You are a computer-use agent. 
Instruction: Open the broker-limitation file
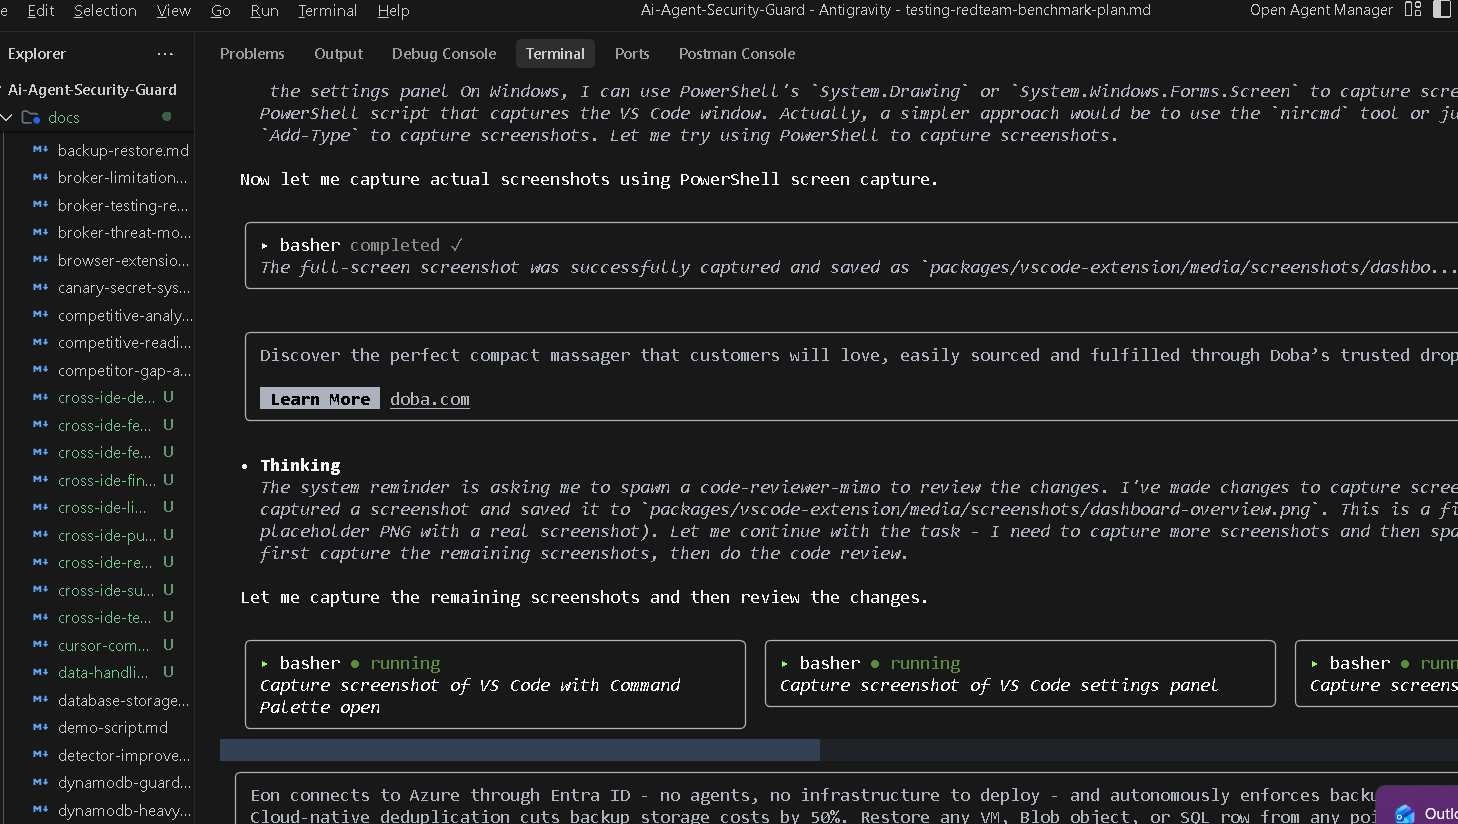(x=122, y=177)
